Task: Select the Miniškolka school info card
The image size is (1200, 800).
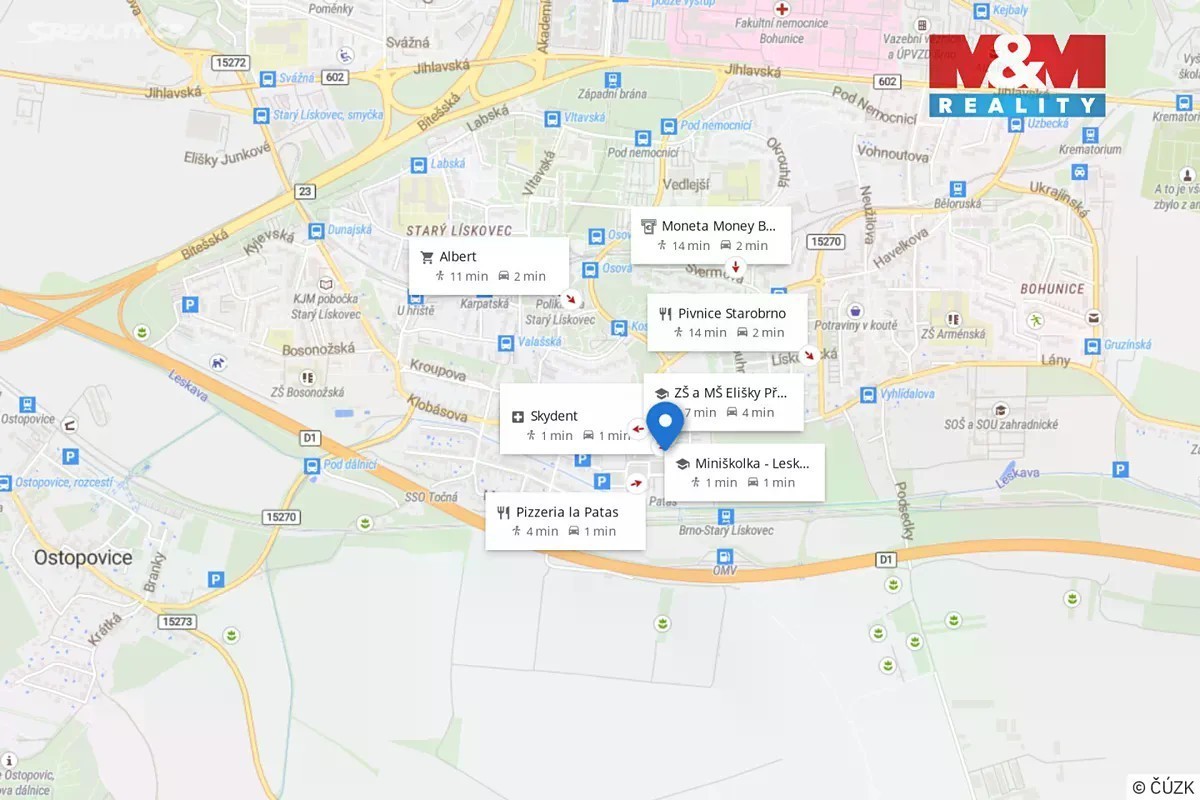Action: pyautogui.click(x=744, y=472)
